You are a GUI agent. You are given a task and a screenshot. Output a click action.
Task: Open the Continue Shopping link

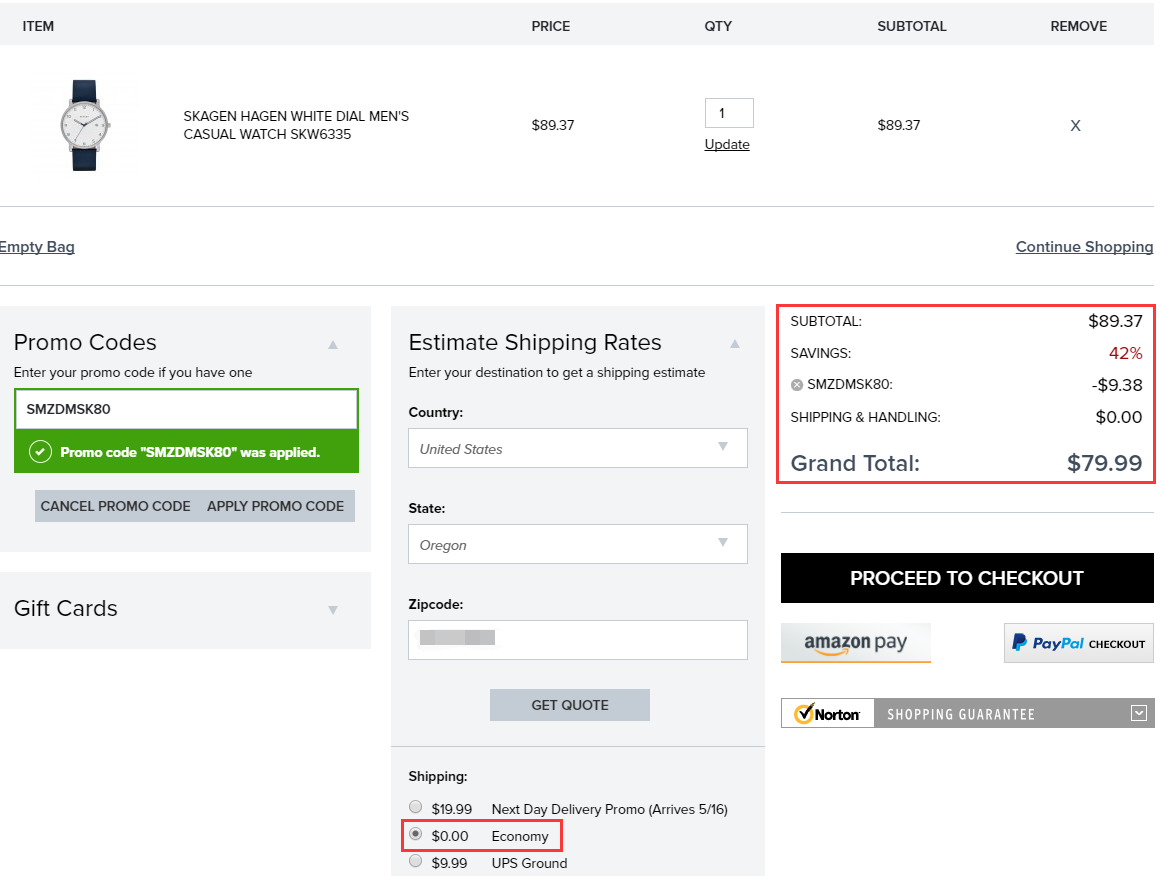point(1084,247)
